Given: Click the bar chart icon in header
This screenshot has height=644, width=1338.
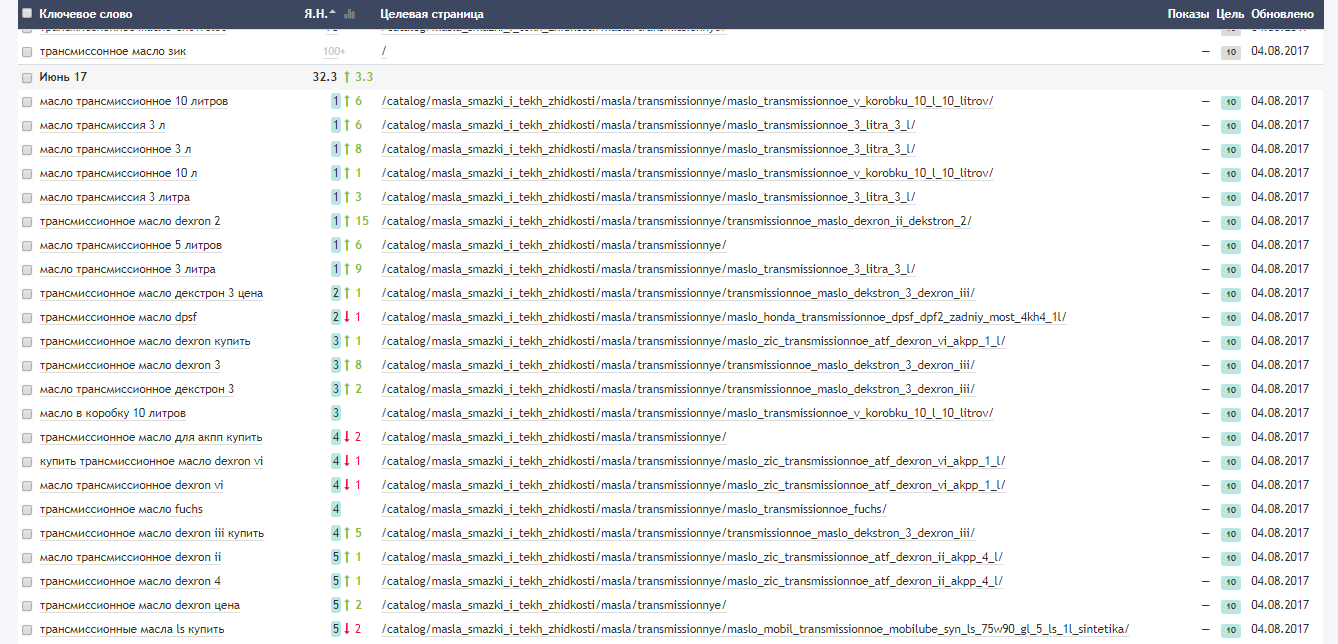Looking at the screenshot, I should [349, 14].
